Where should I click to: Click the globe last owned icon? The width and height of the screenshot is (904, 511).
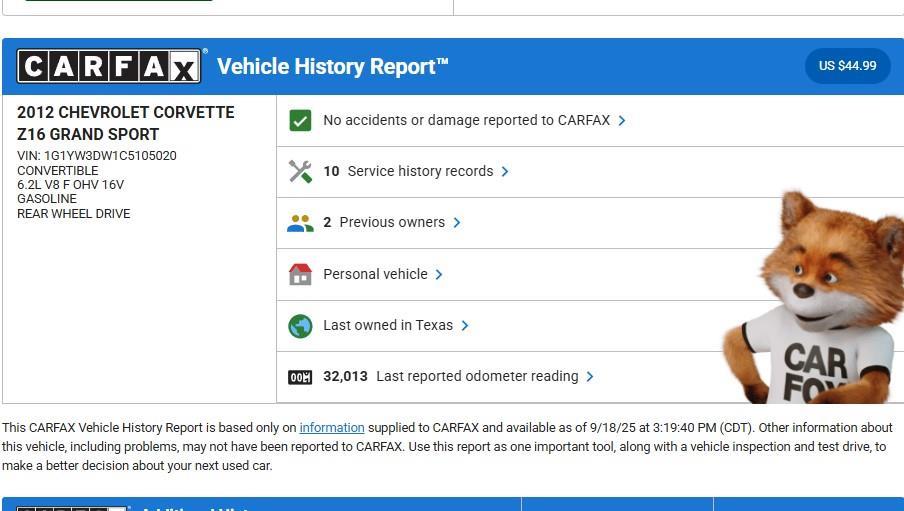300,326
